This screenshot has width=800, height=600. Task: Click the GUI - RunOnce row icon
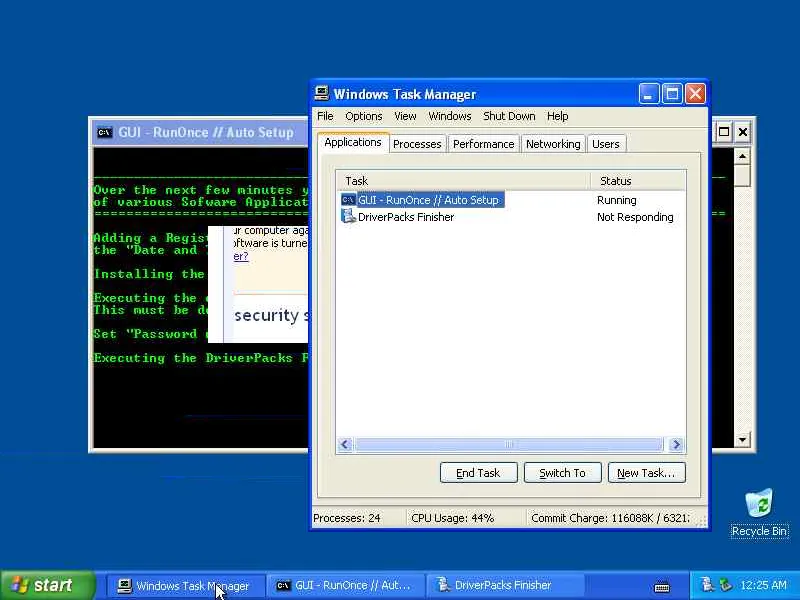[348, 200]
